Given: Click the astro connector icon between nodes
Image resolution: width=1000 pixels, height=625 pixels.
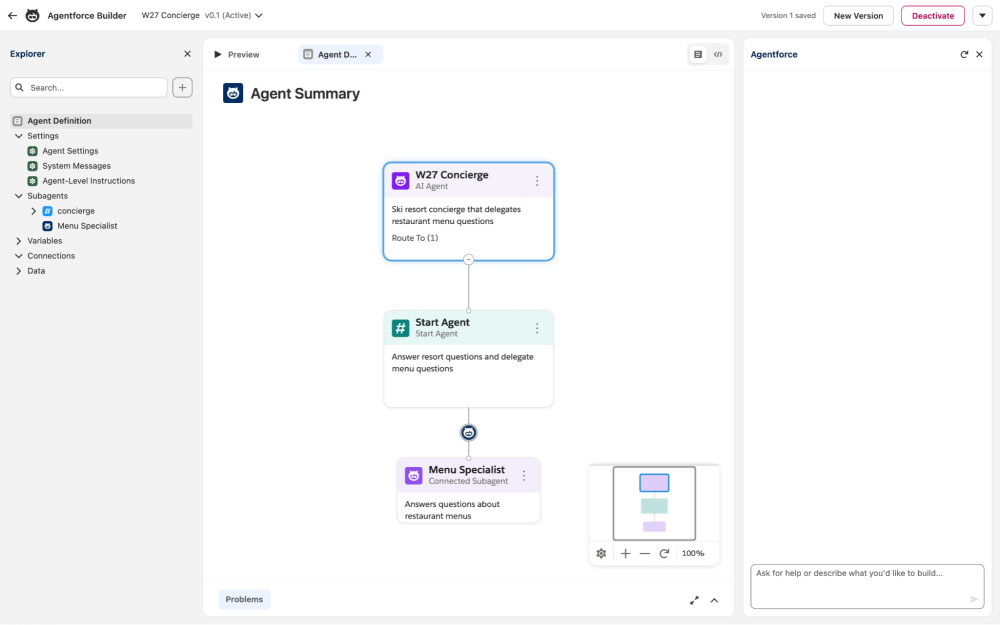Looking at the screenshot, I should [469, 432].
